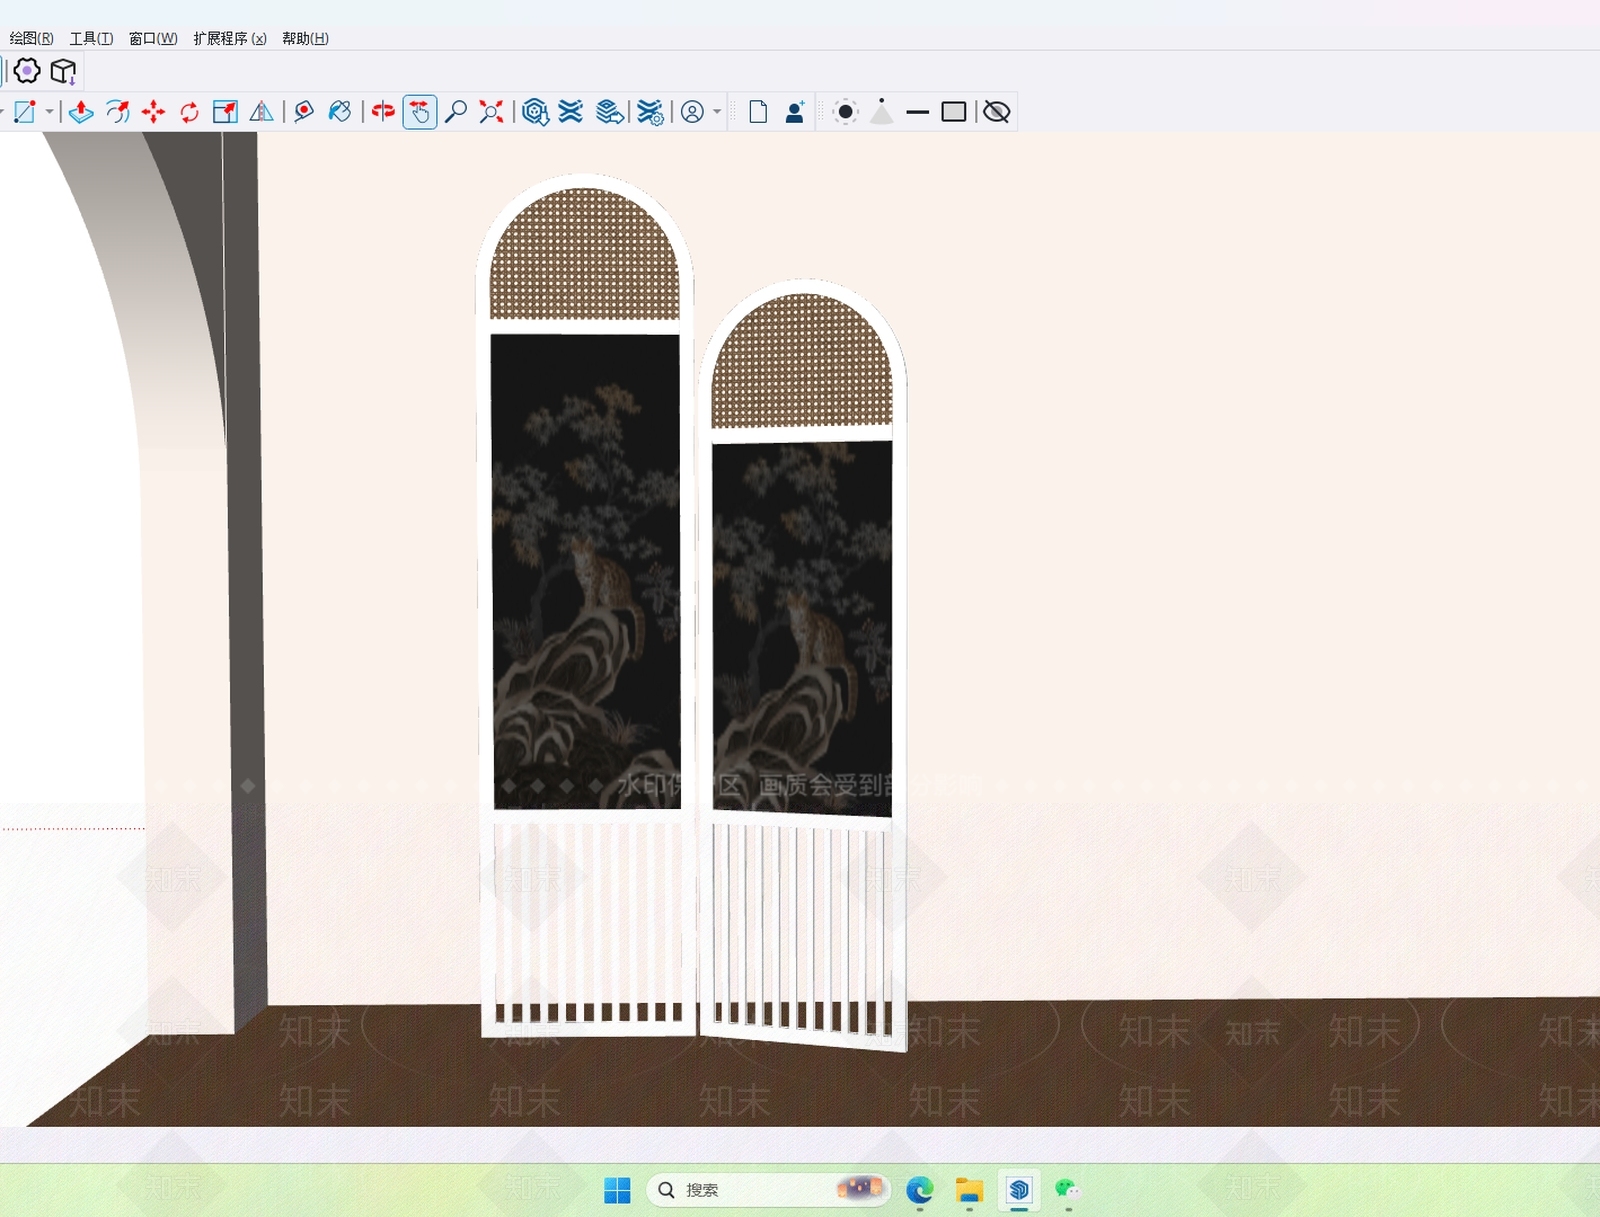
Task: Open Extension Manager gear icon
Action: pyautogui.click(x=650, y=112)
